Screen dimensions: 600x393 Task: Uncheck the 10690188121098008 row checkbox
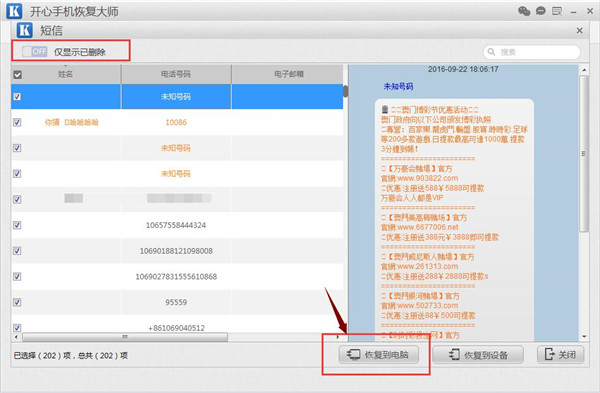tap(17, 251)
